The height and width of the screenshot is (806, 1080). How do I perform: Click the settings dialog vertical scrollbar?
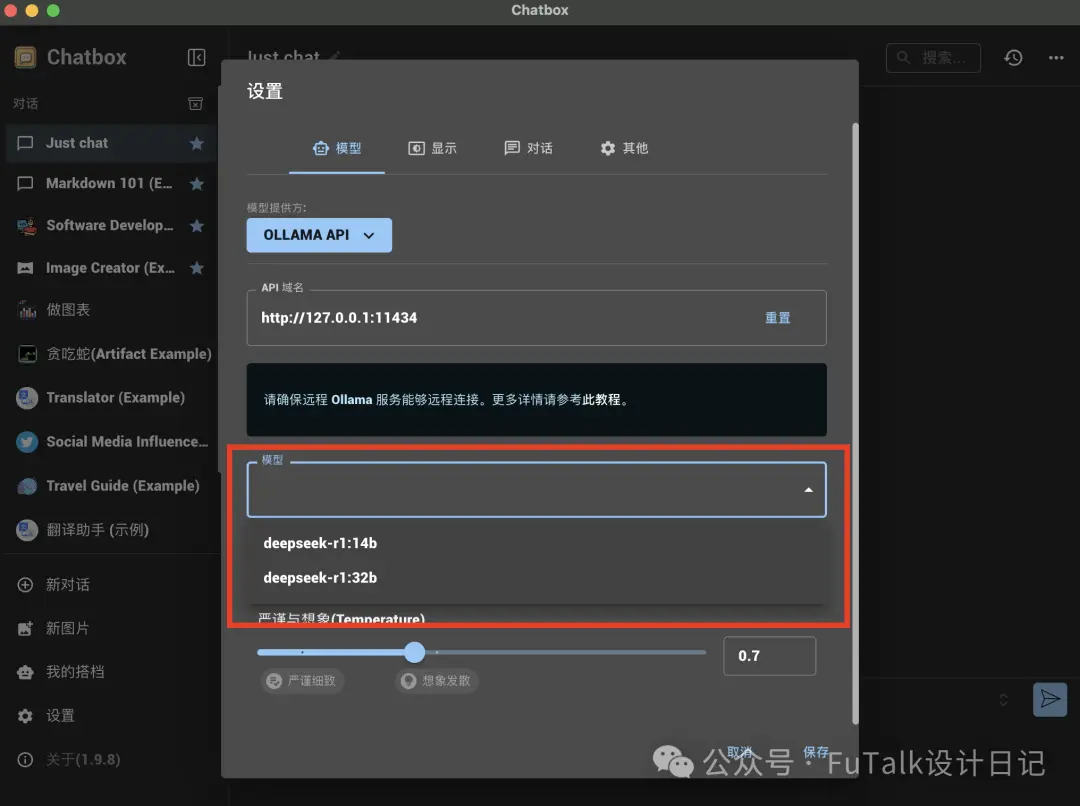[855, 424]
